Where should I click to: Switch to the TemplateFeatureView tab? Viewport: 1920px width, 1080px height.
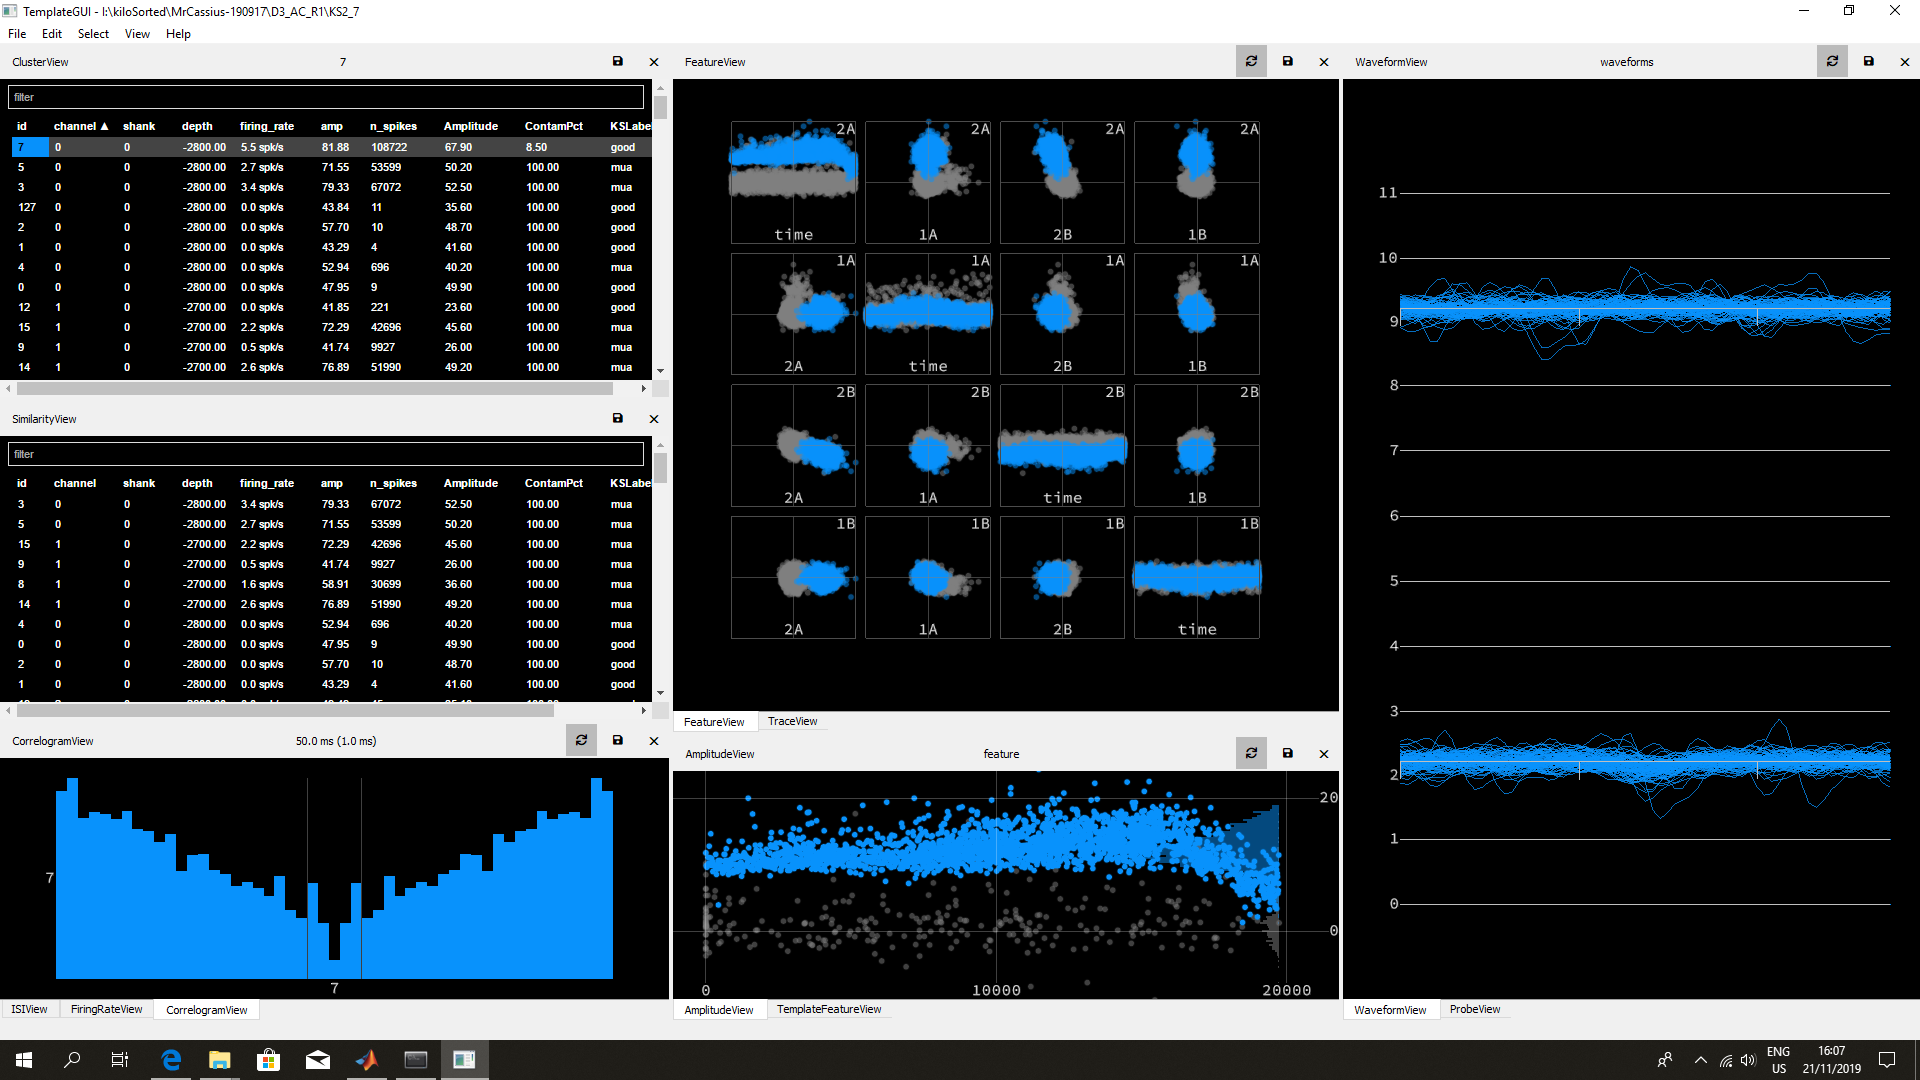[829, 1009]
